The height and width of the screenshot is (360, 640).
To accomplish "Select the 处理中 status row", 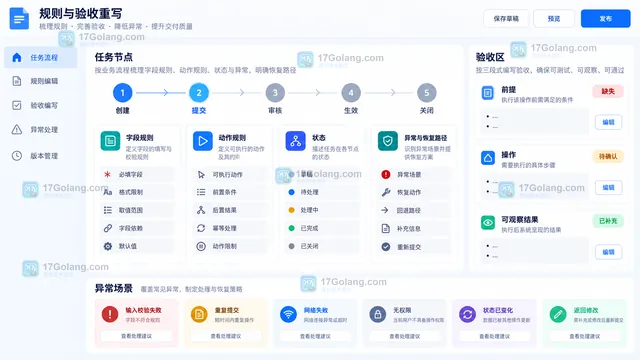I will (322, 210).
